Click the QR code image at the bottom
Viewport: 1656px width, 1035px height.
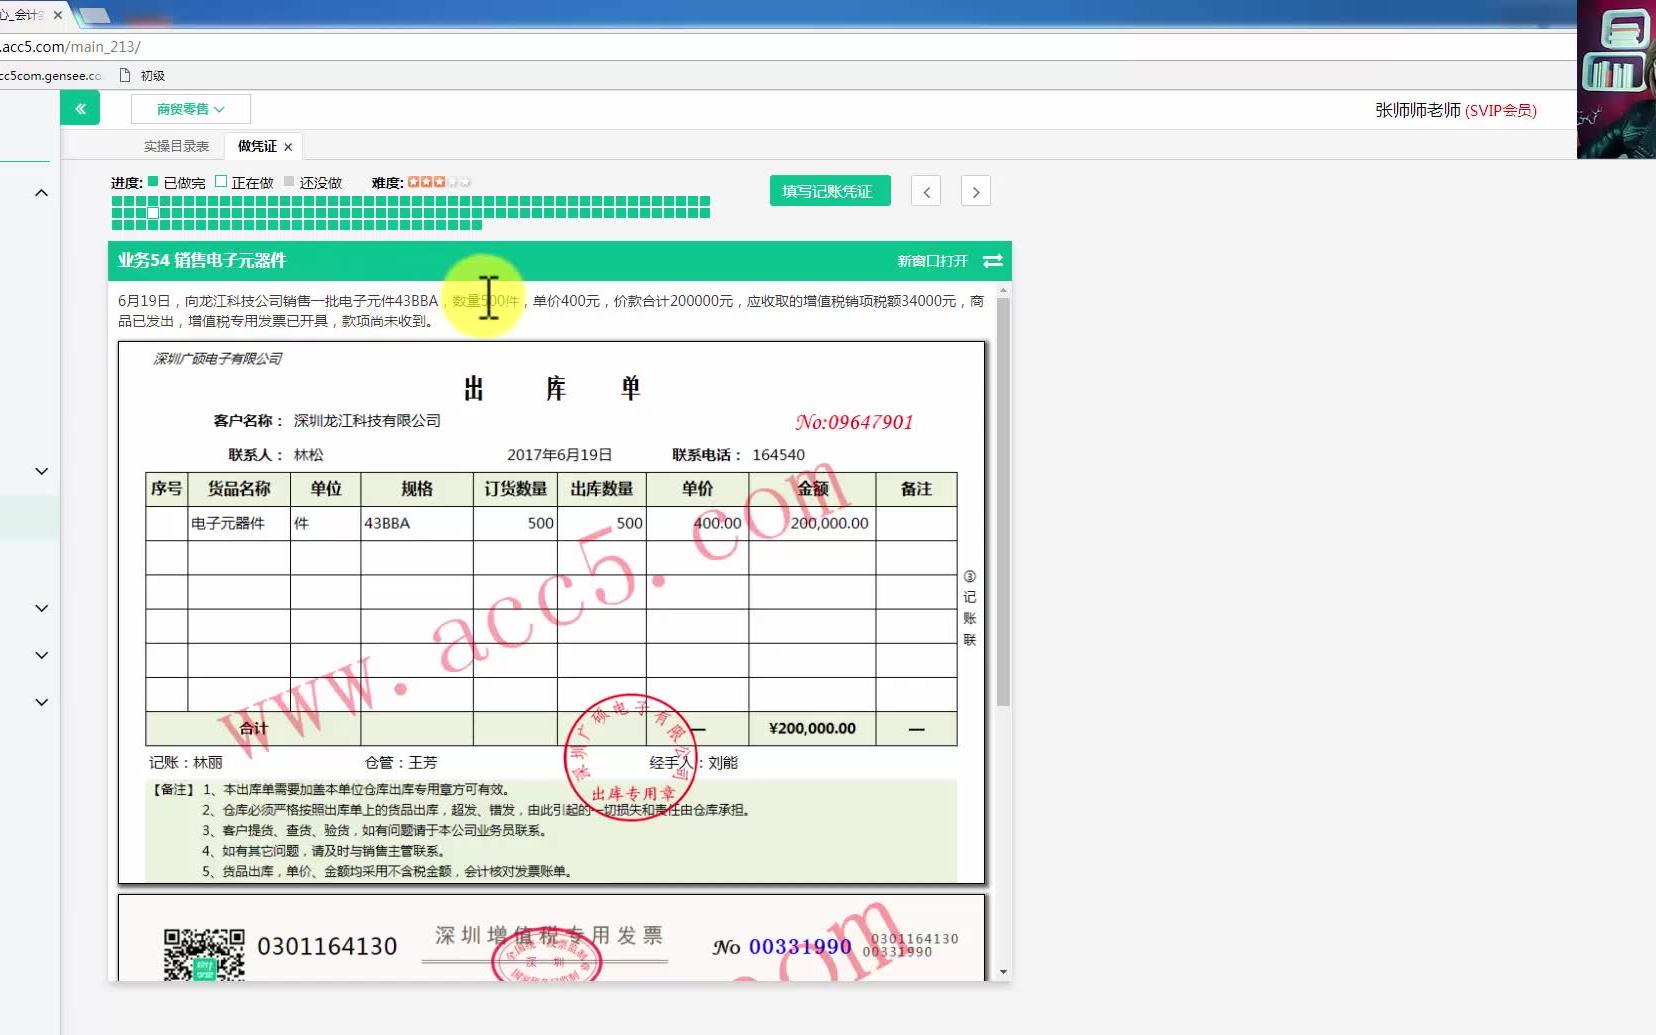pos(203,957)
